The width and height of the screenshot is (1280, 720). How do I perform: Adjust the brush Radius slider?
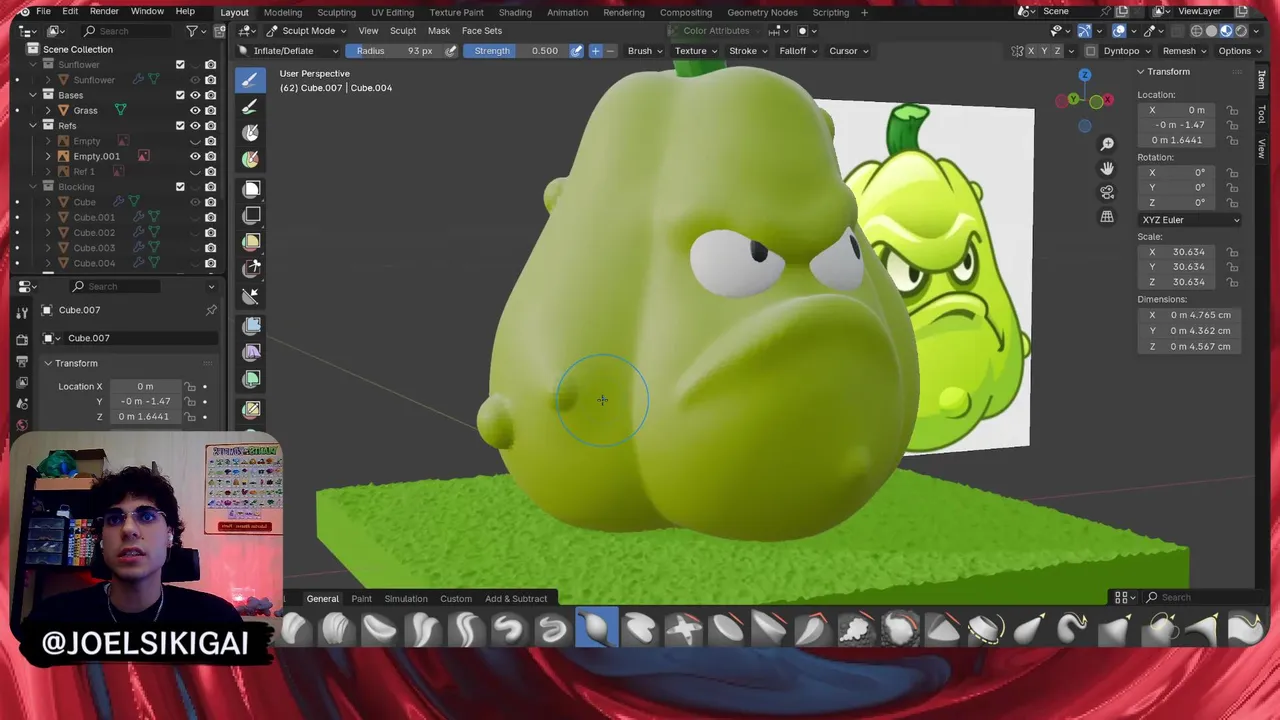(x=393, y=51)
